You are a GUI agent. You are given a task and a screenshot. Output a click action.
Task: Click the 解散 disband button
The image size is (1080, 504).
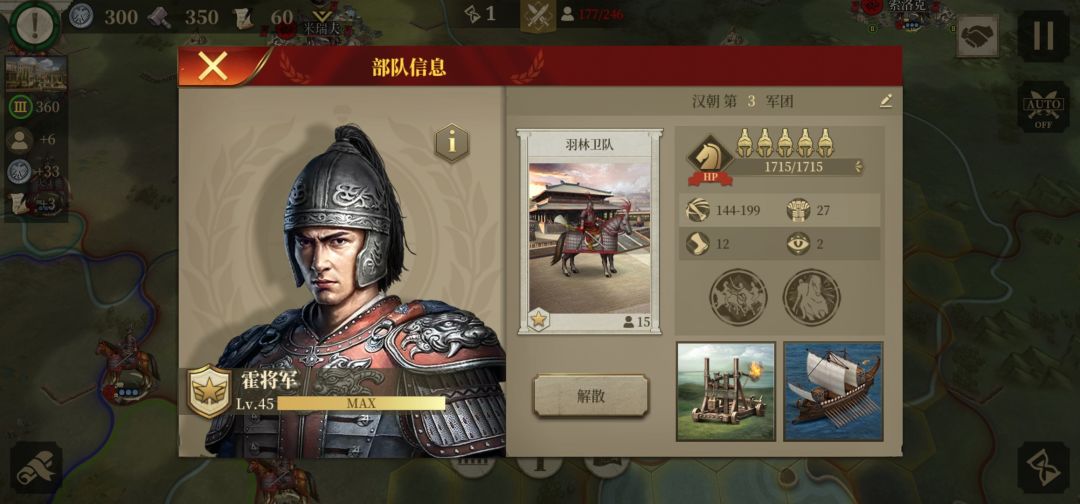(x=591, y=396)
